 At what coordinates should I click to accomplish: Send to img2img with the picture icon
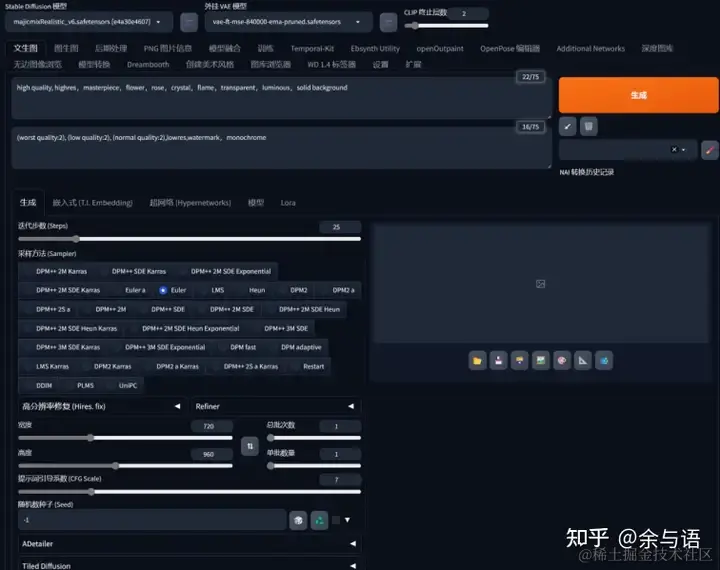tap(541, 361)
